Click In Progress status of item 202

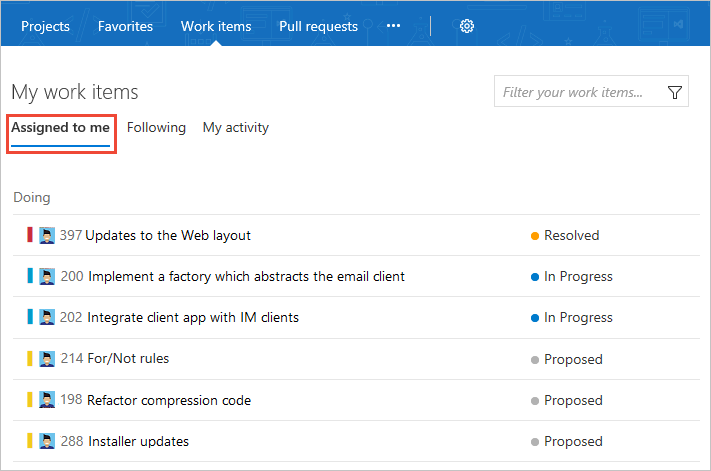click(x=578, y=317)
